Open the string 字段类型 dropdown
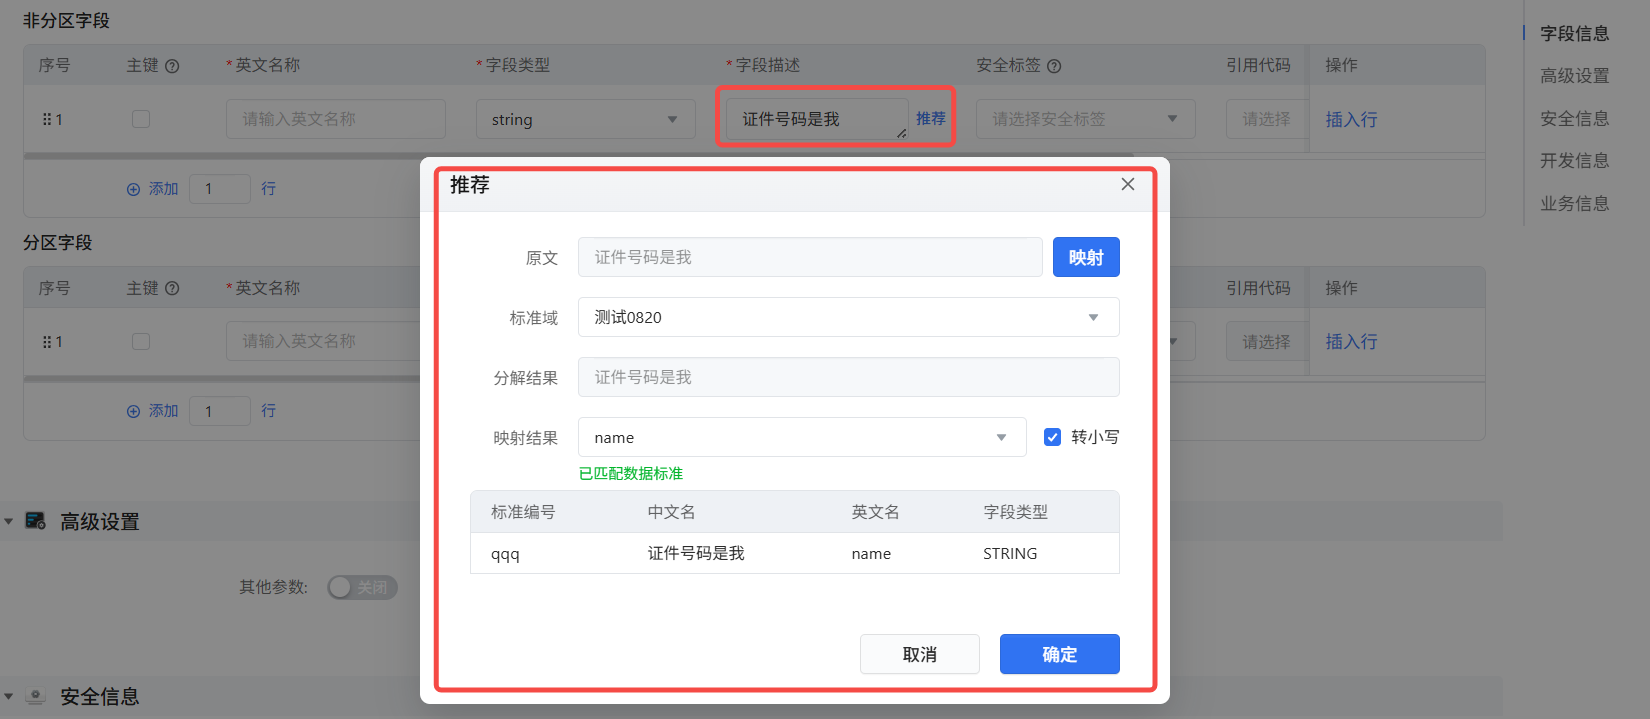Viewport: 1650px width, 719px height. pos(586,119)
